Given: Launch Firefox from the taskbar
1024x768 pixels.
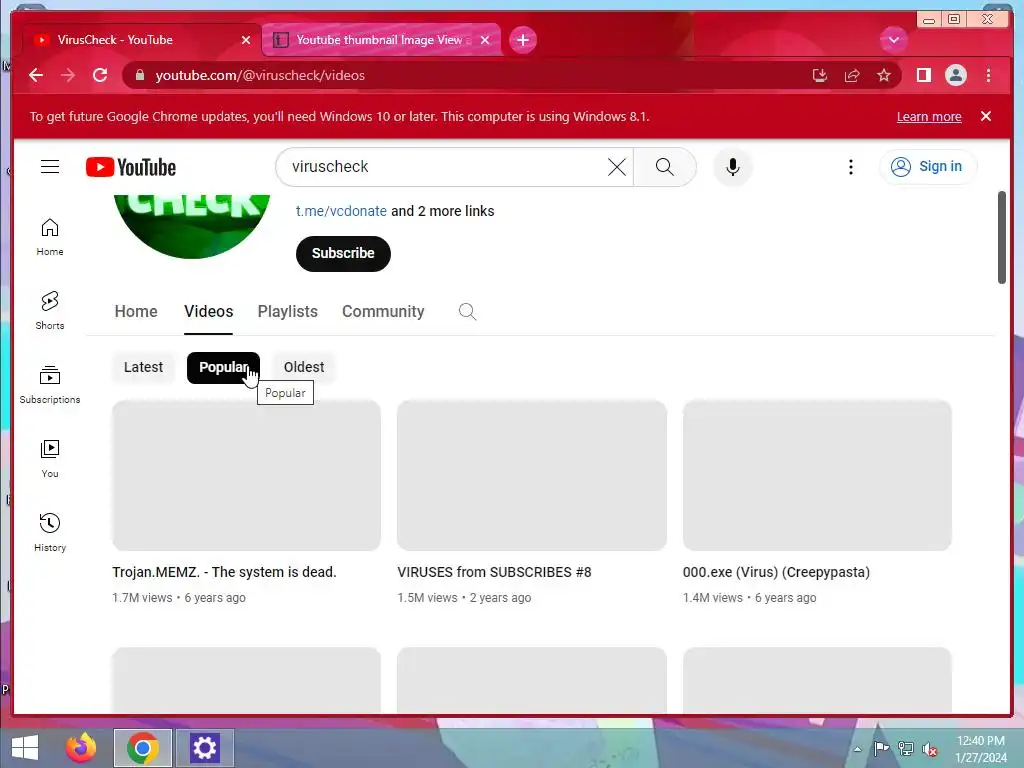Looking at the screenshot, I should point(81,748).
